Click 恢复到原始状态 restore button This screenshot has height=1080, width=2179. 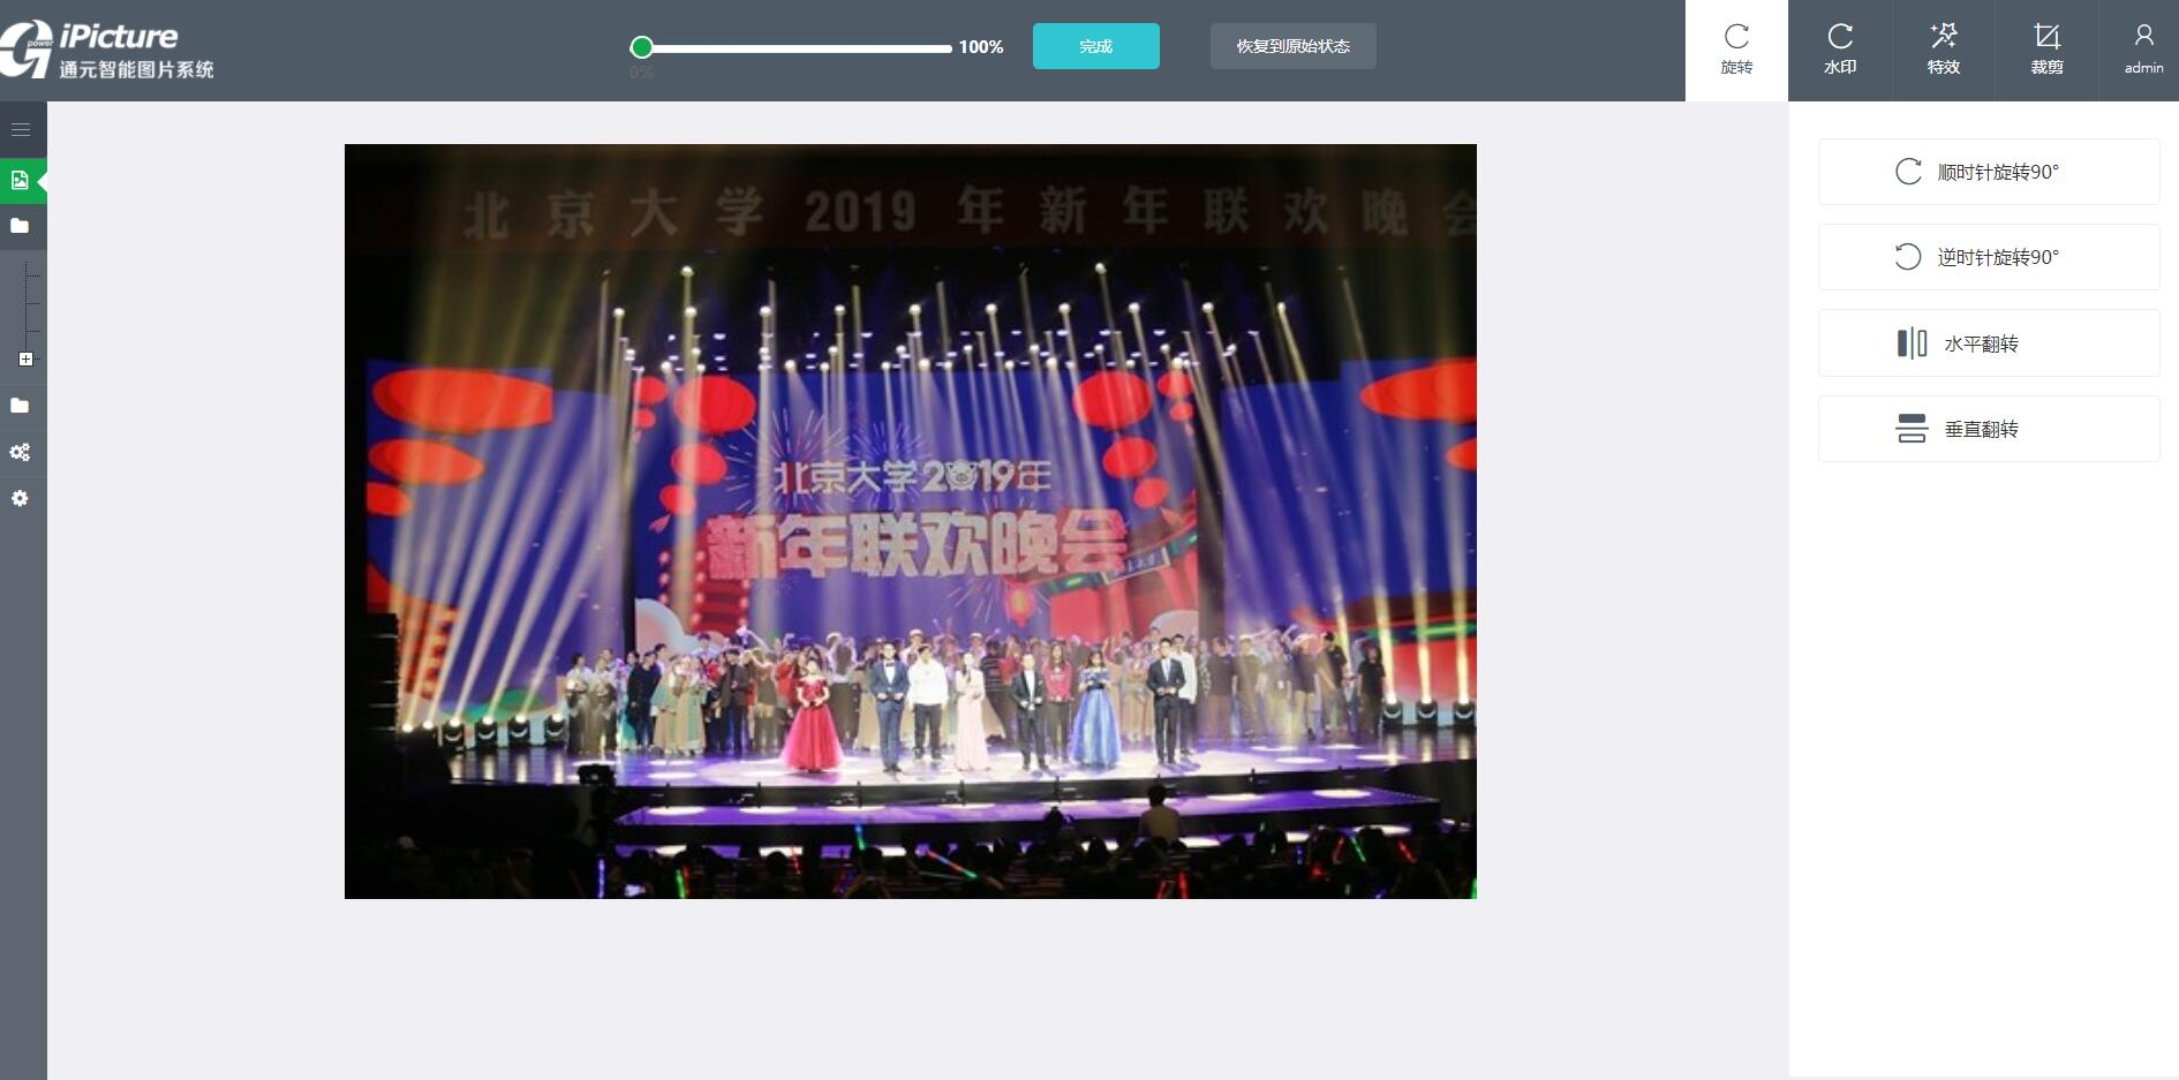(1293, 46)
